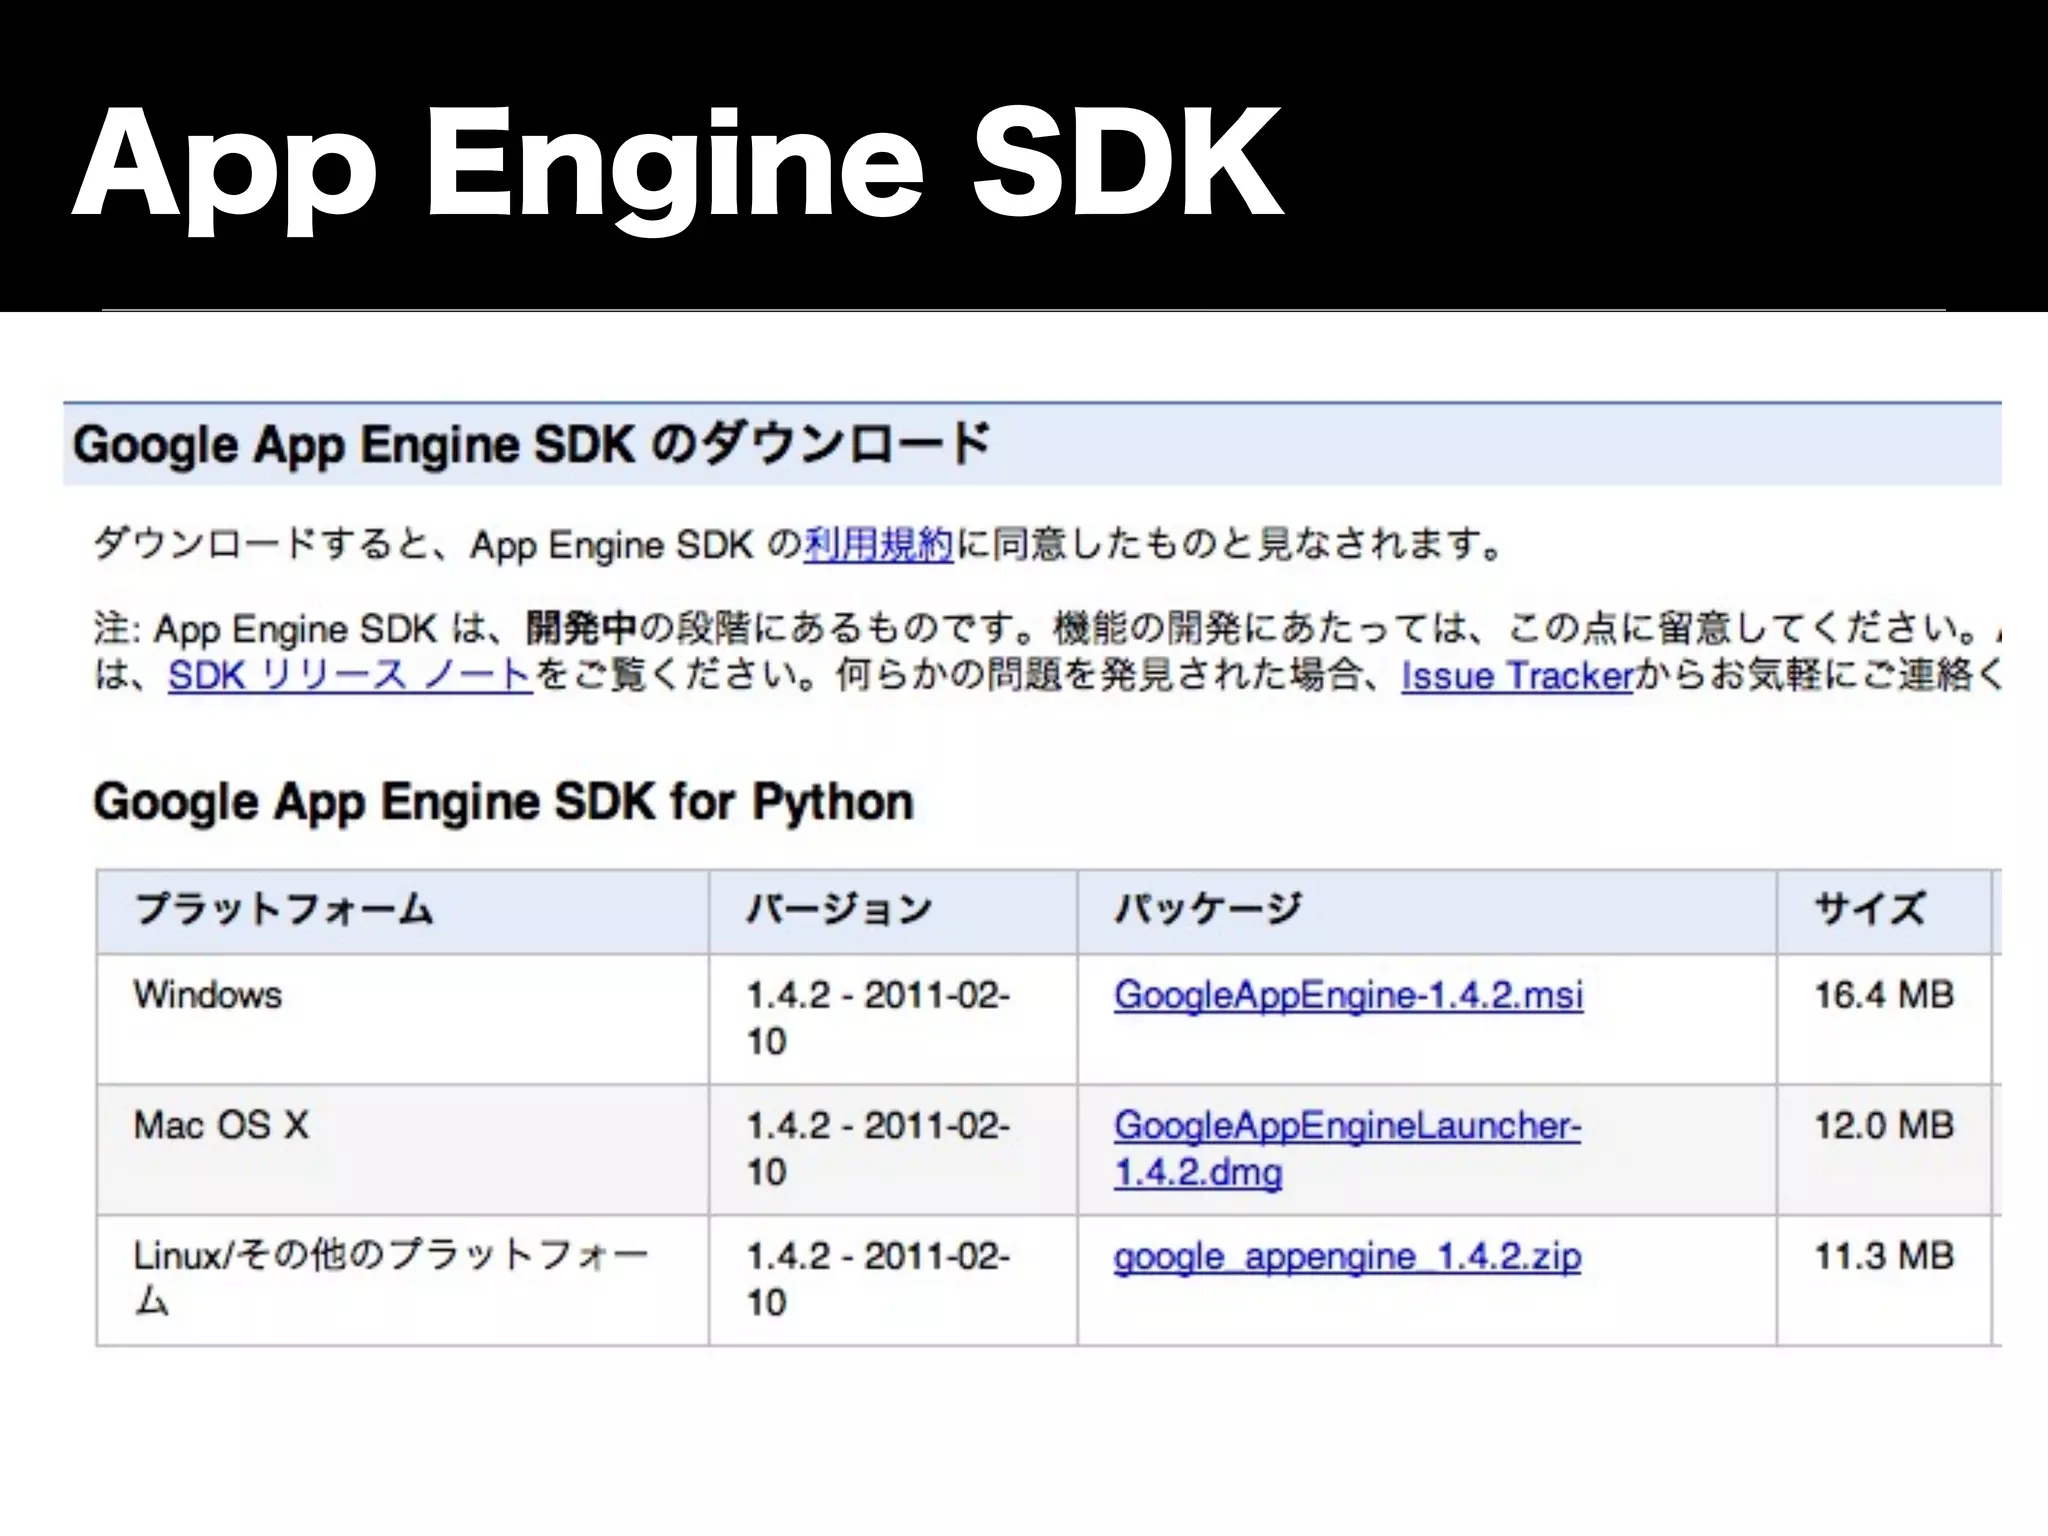Click the Windows platform cell
This screenshot has width=2048, height=1536.
pyautogui.click(x=208, y=995)
